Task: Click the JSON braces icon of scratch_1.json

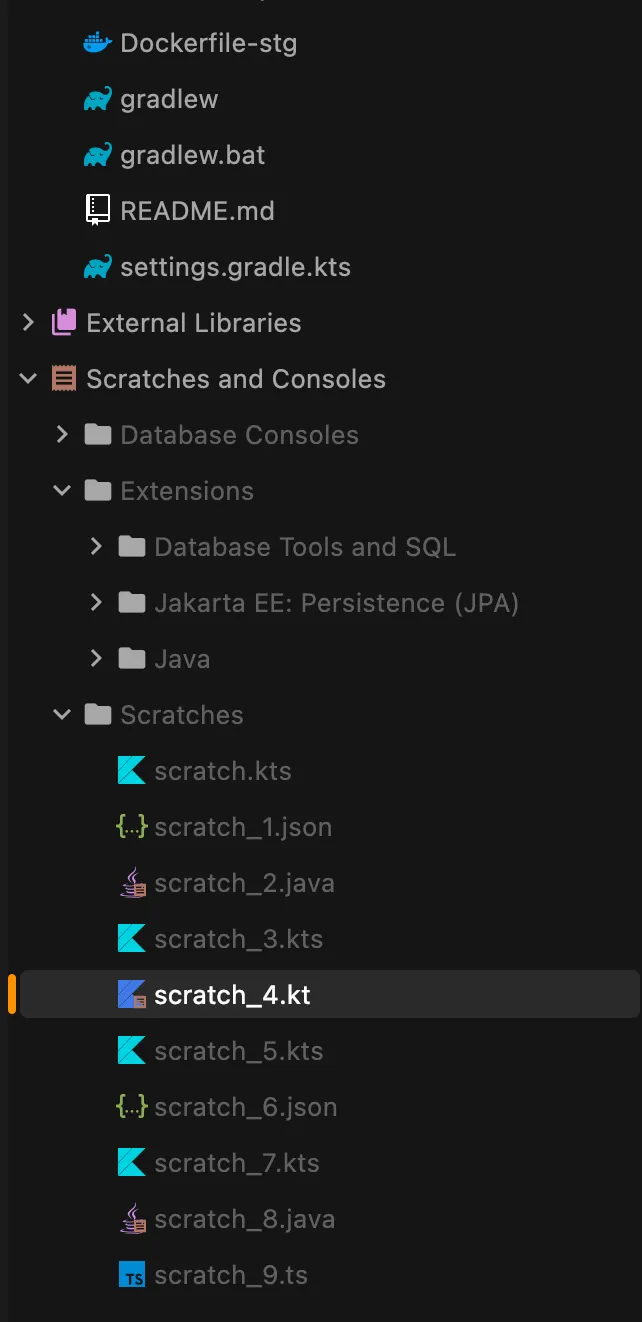Action: 131,827
